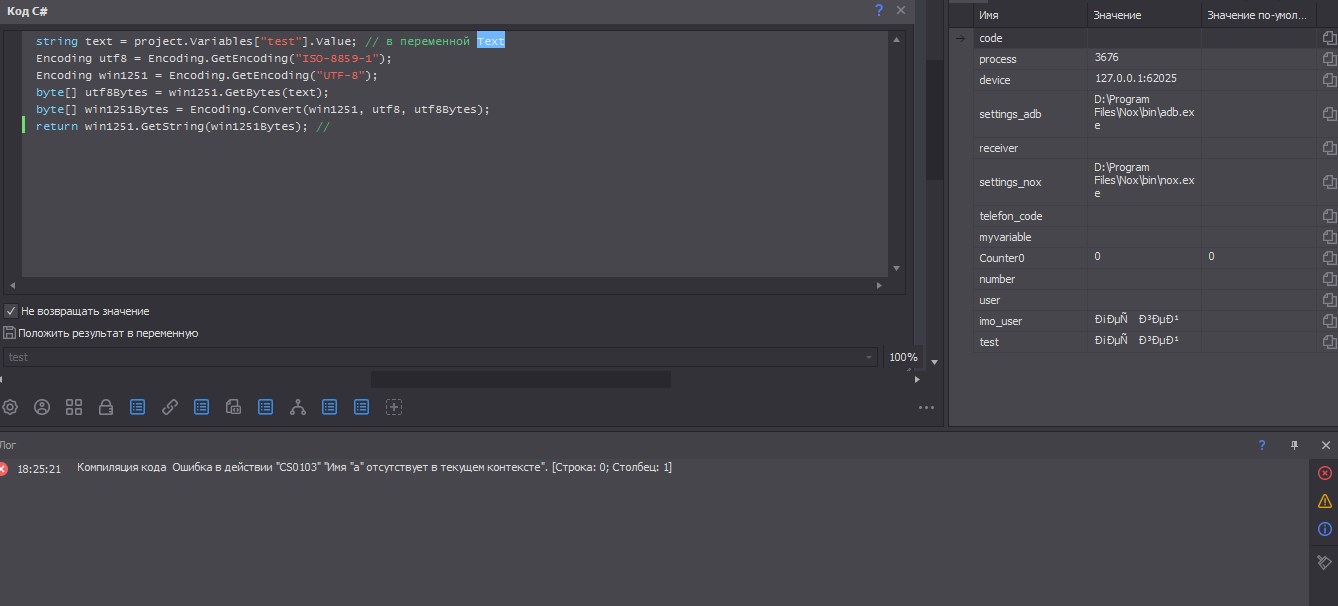This screenshot has height=606, width=1338.
Task: Clear the log with the eraser icon
Action: tap(1324, 562)
